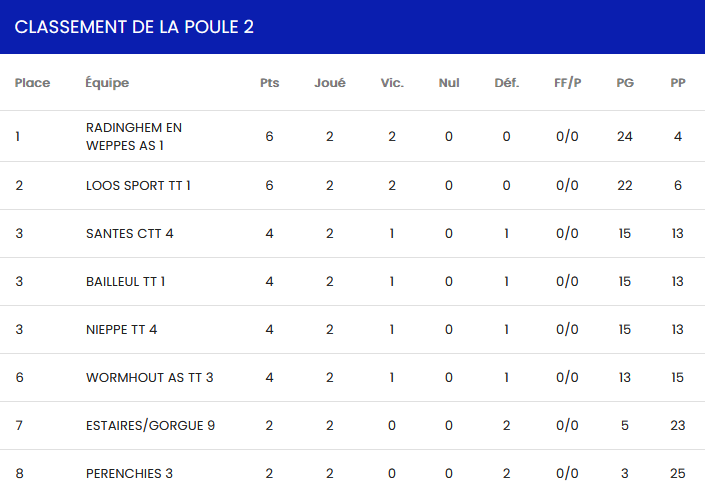Open PERENCHIES 3 team entry
The height and width of the screenshot is (497, 705).
click(x=130, y=473)
